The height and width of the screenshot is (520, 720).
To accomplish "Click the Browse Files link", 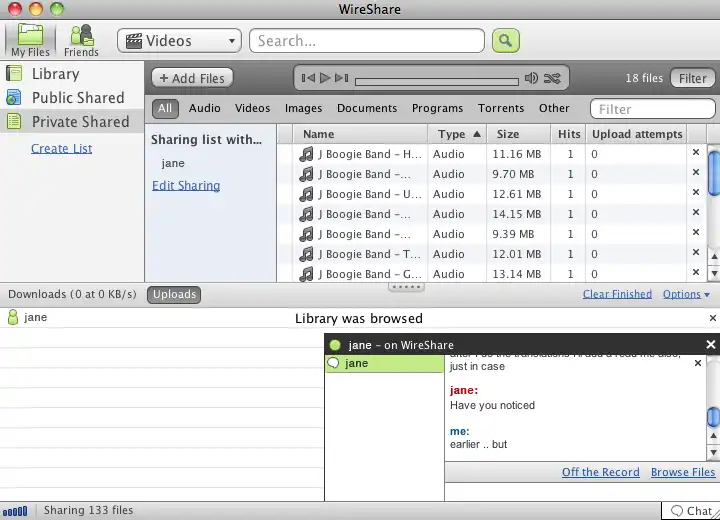I will (683, 472).
